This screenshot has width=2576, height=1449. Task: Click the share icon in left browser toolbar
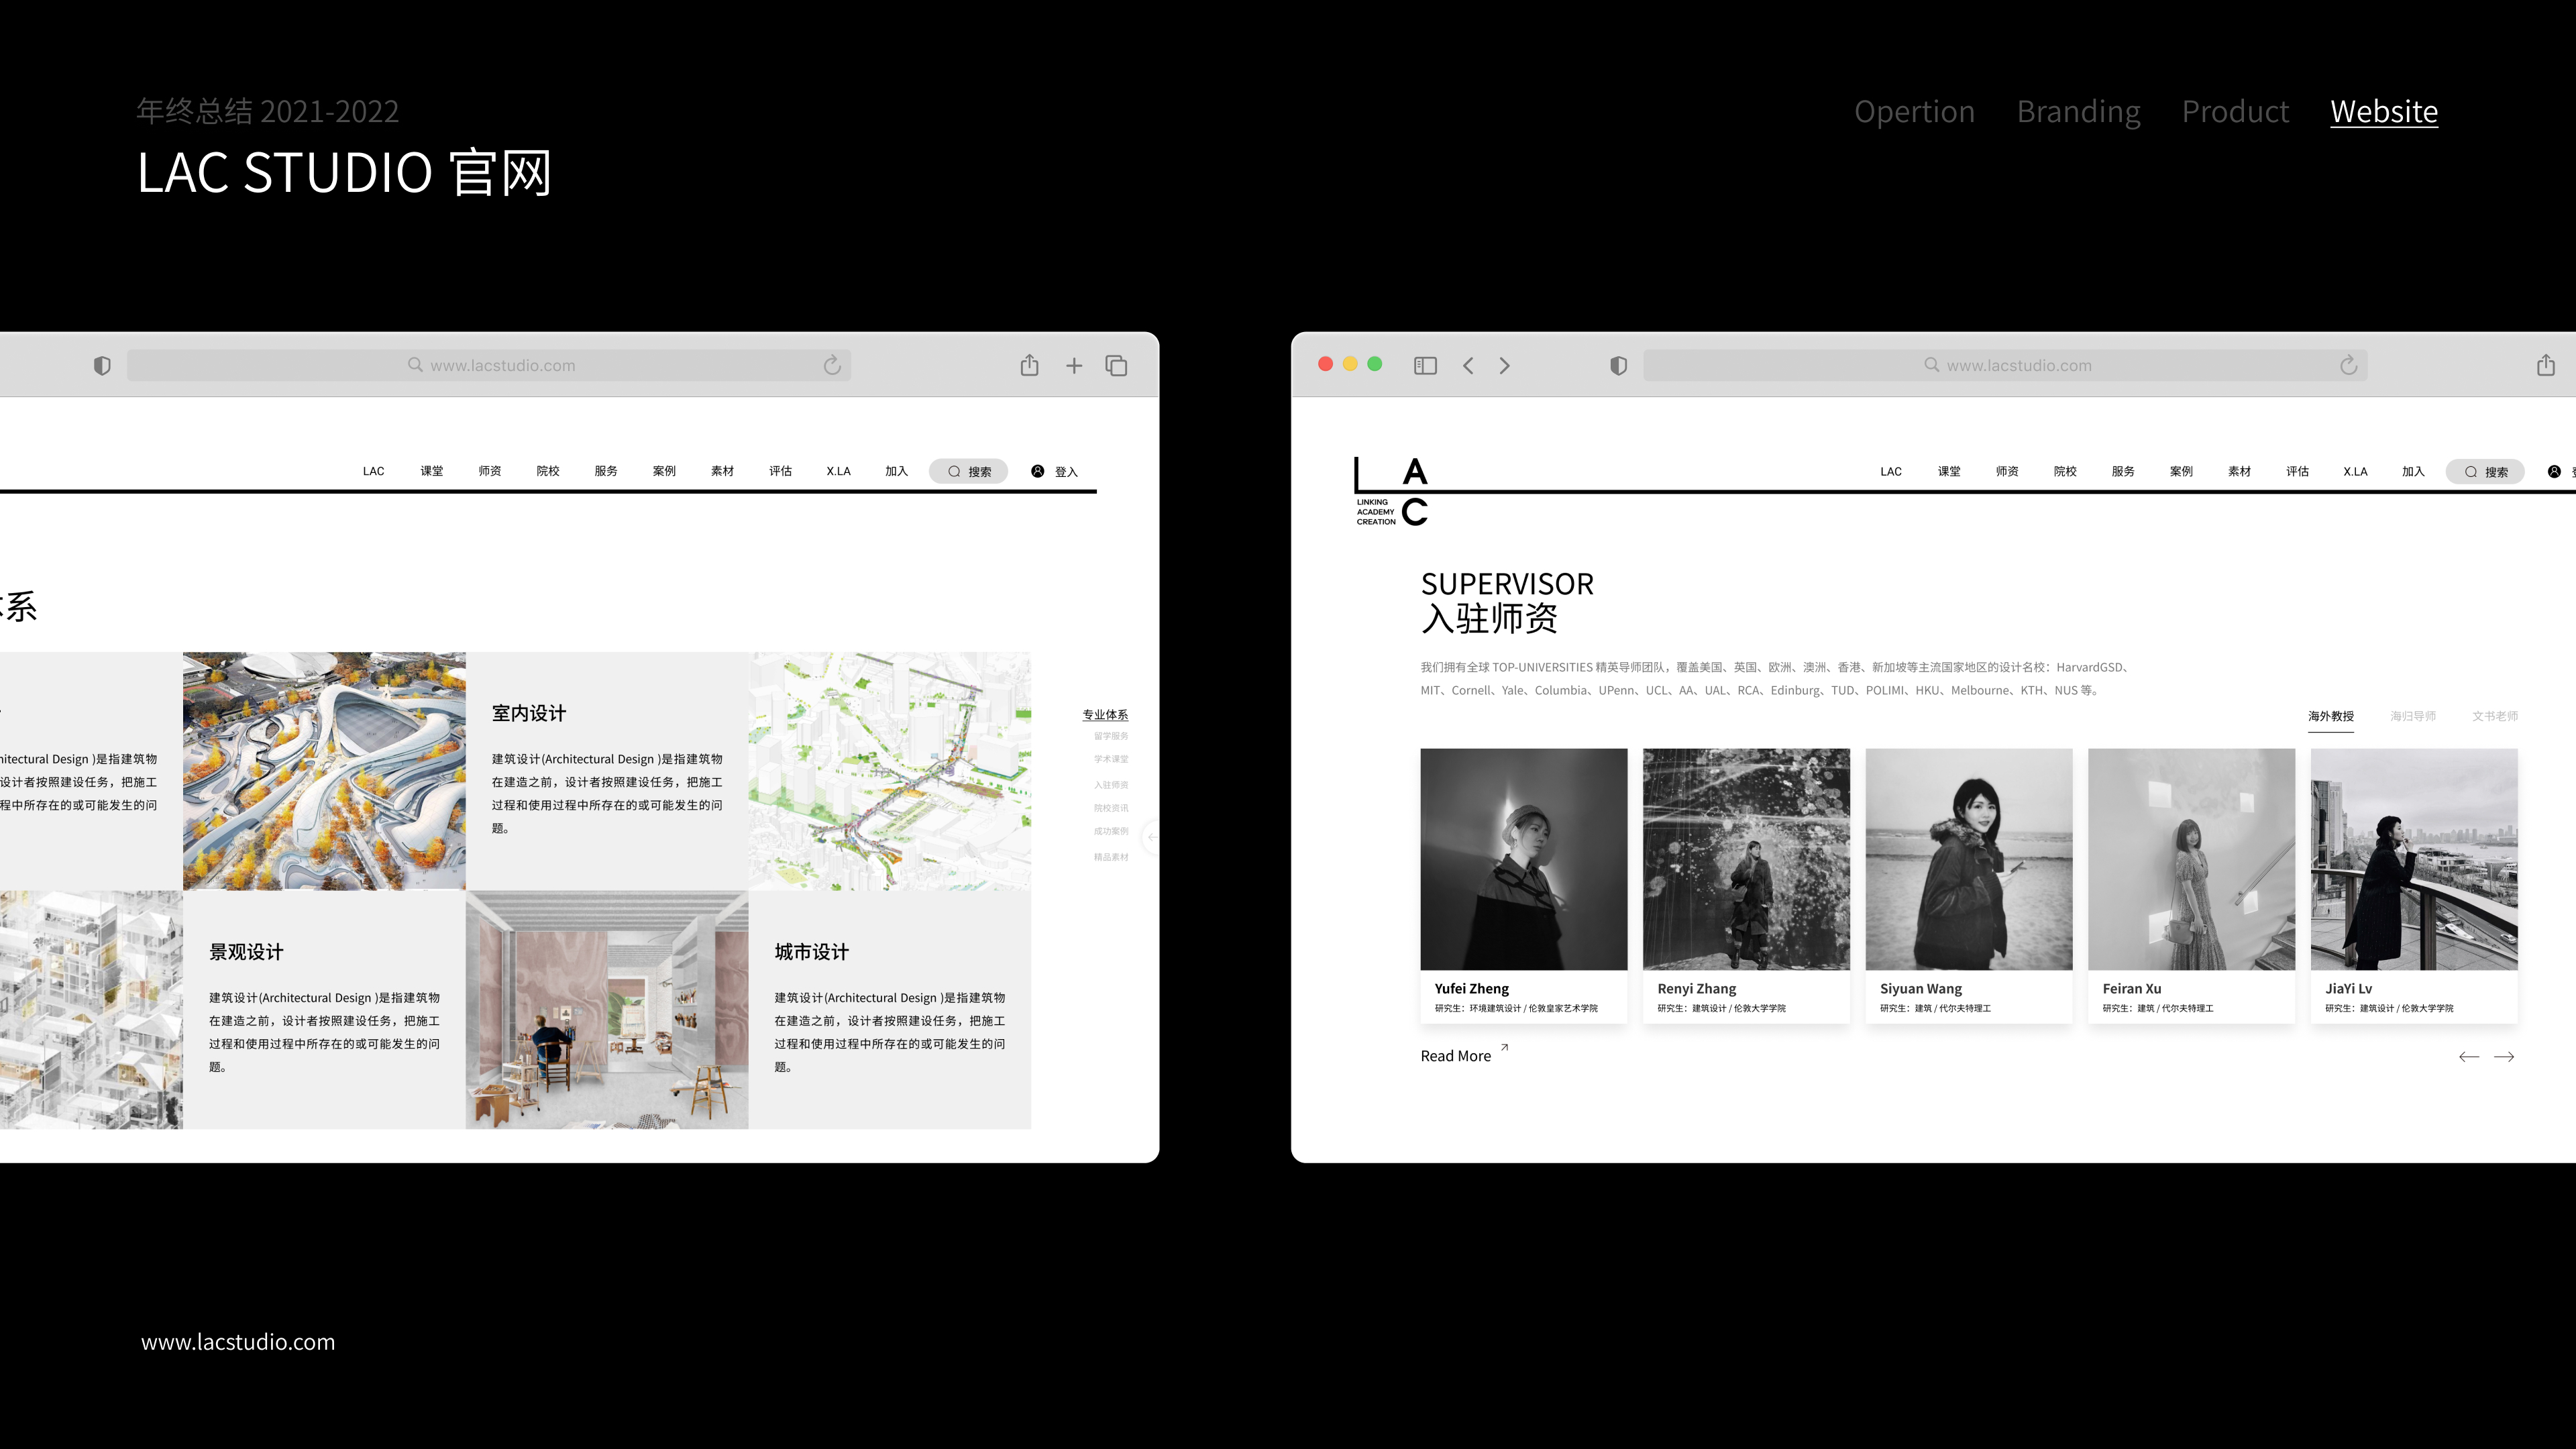click(x=1029, y=365)
